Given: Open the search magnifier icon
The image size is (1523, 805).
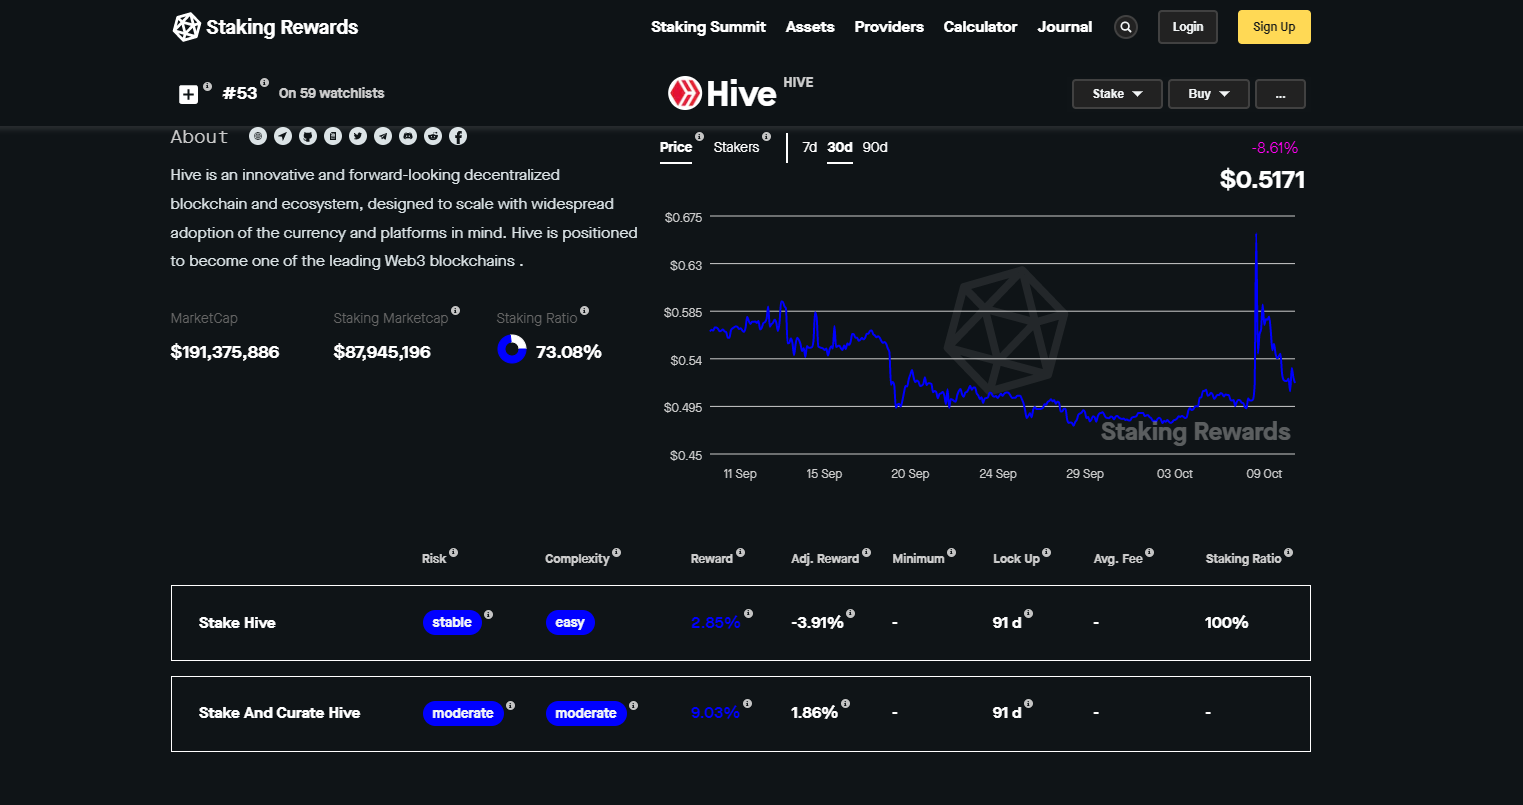Looking at the screenshot, I should (1126, 27).
